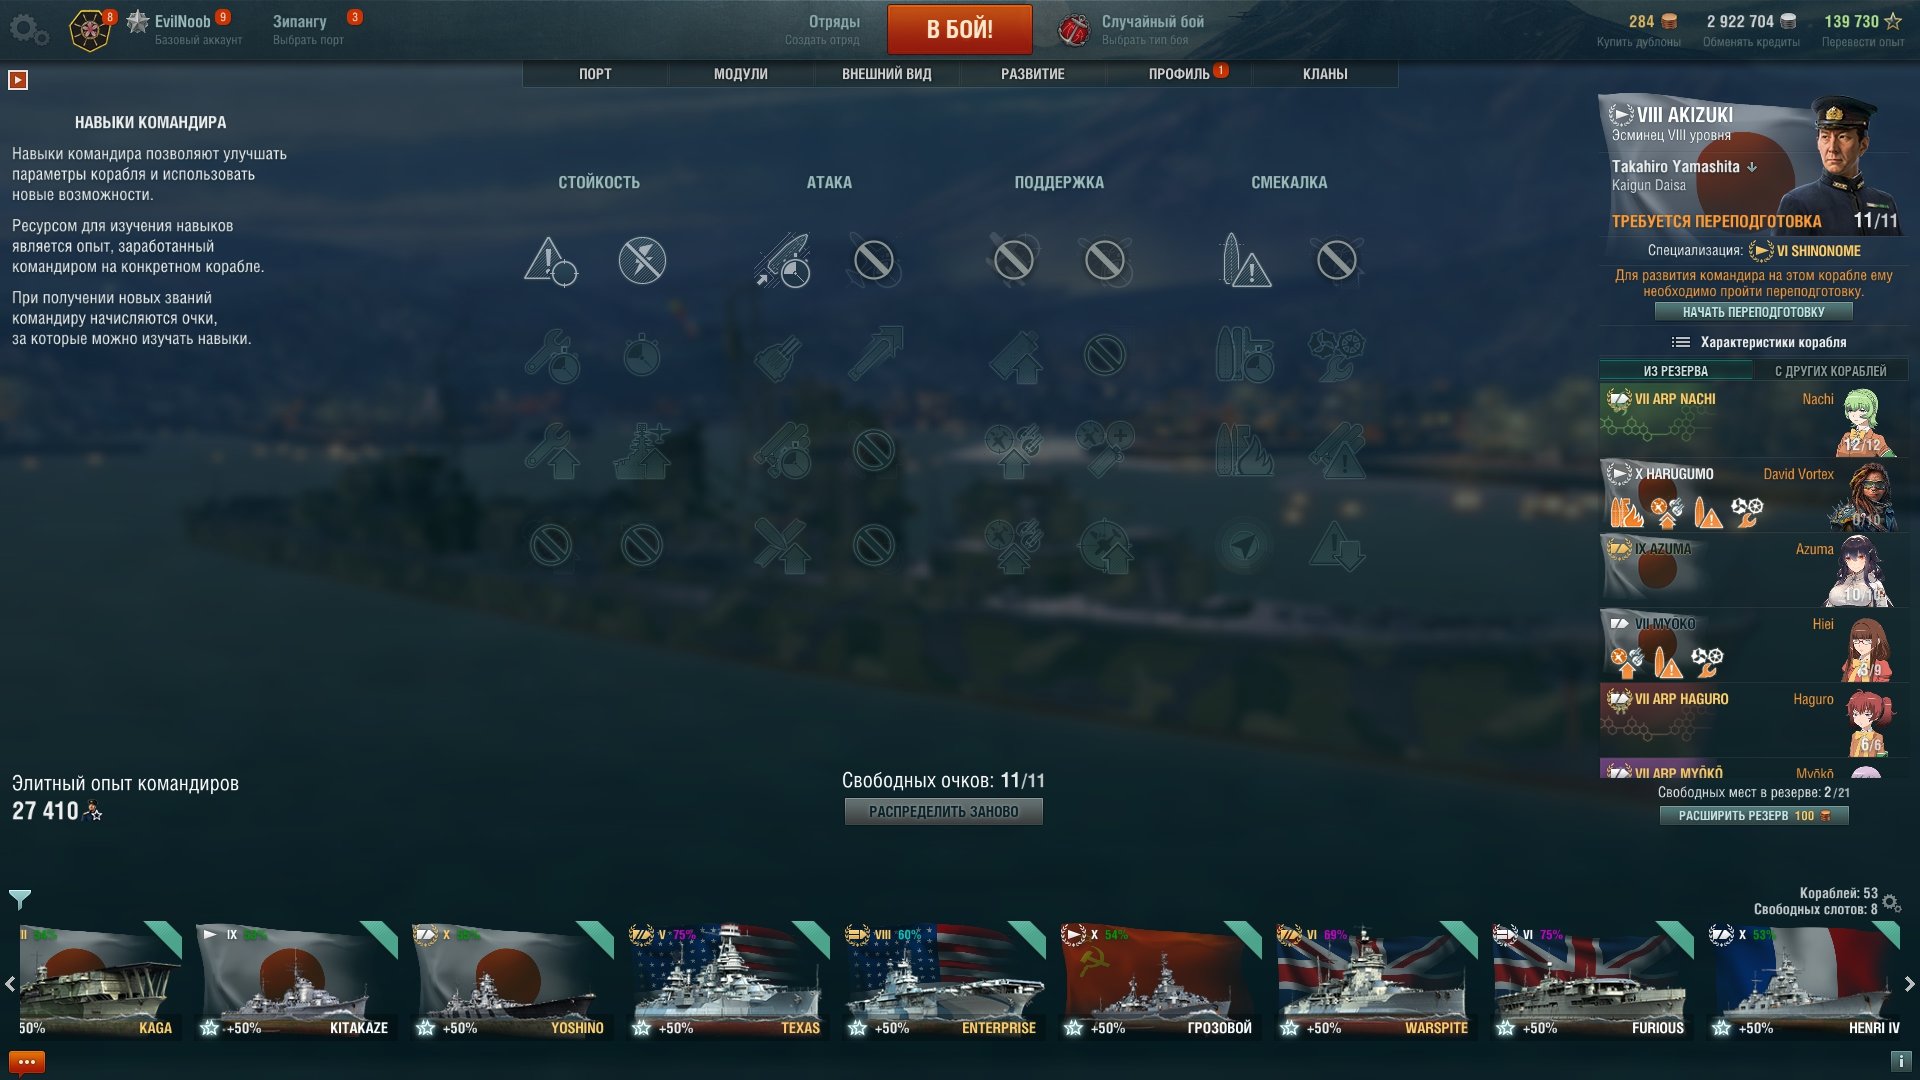Open the Модули tab
This screenshot has height=1080, width=1920.
click(x=741, y=74)
